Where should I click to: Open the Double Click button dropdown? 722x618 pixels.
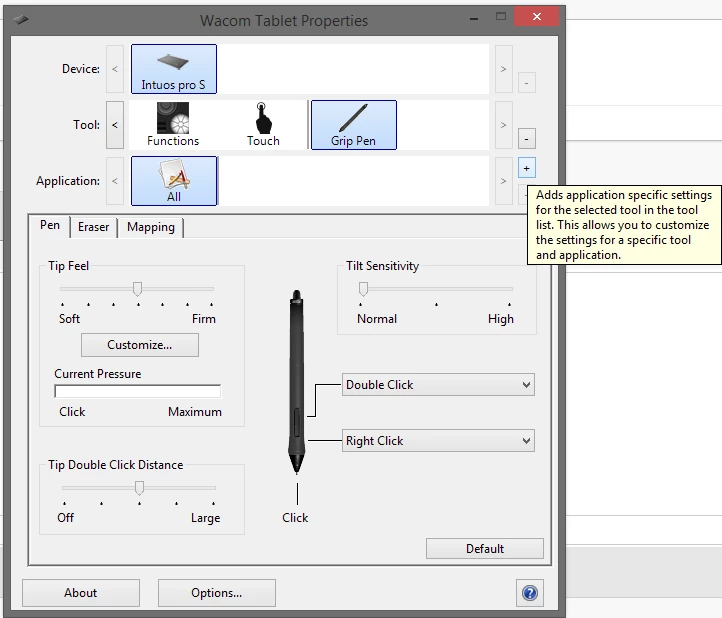438,385
